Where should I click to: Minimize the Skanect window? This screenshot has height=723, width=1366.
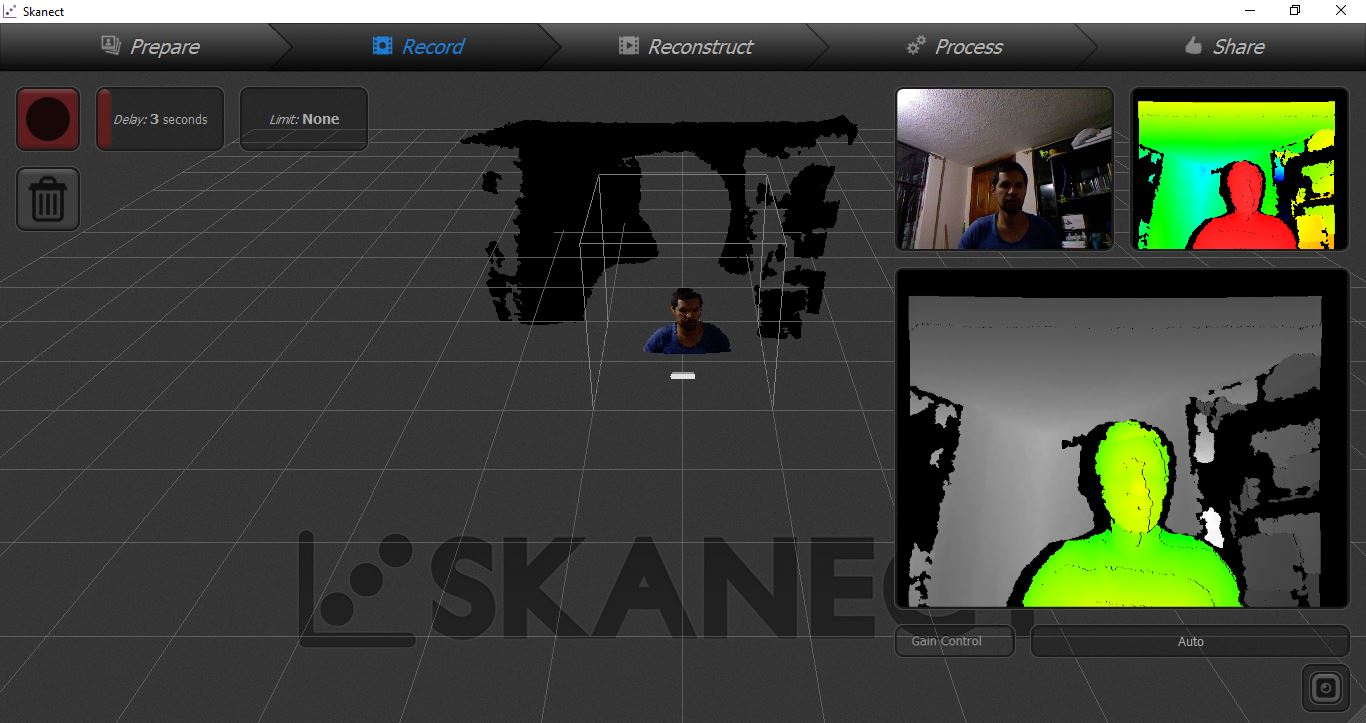tap(1250, 10)
